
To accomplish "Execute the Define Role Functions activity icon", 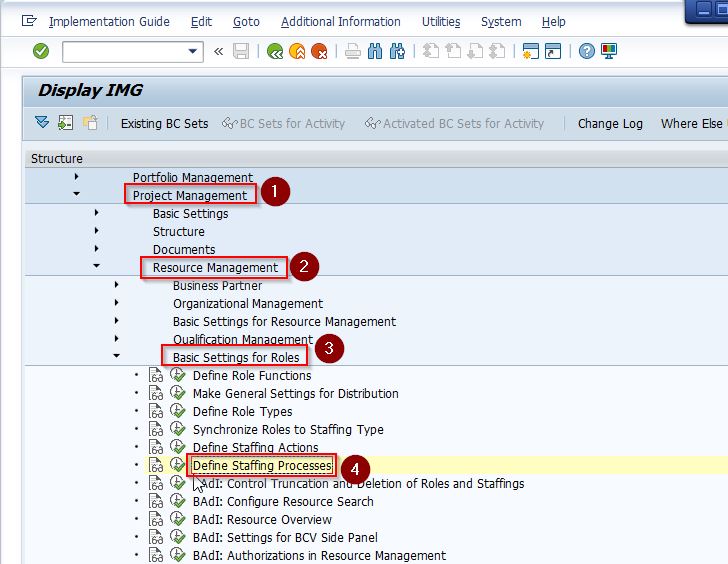I will [x=177, y=375].
